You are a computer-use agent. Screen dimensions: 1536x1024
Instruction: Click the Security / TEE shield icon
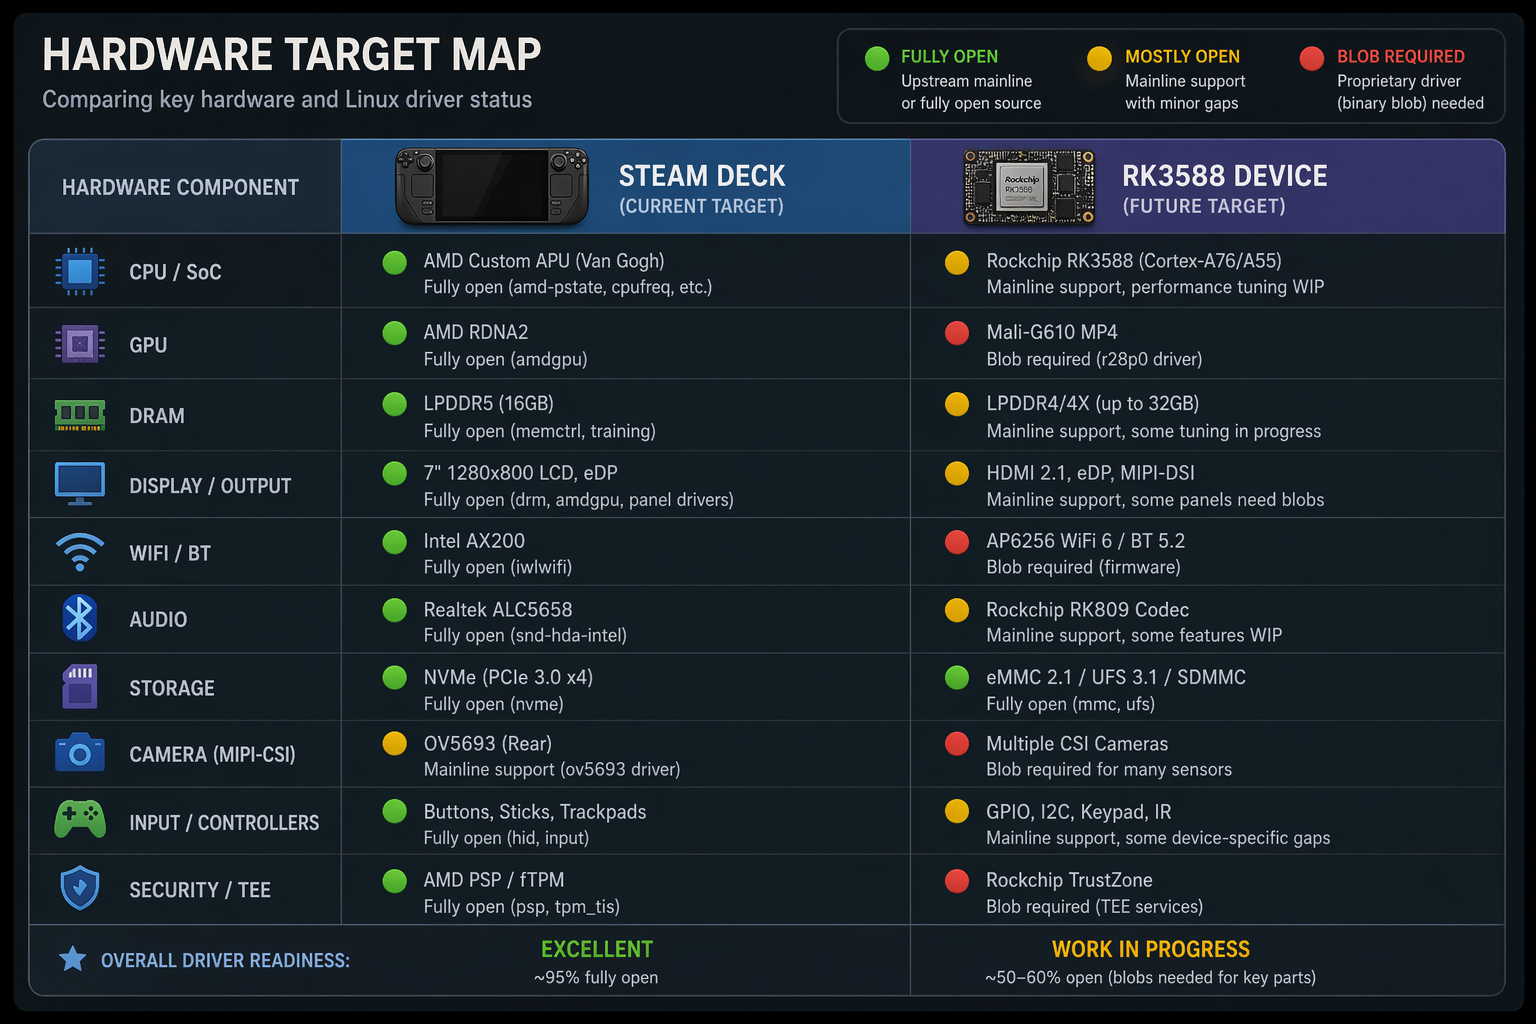click(79, 888)
